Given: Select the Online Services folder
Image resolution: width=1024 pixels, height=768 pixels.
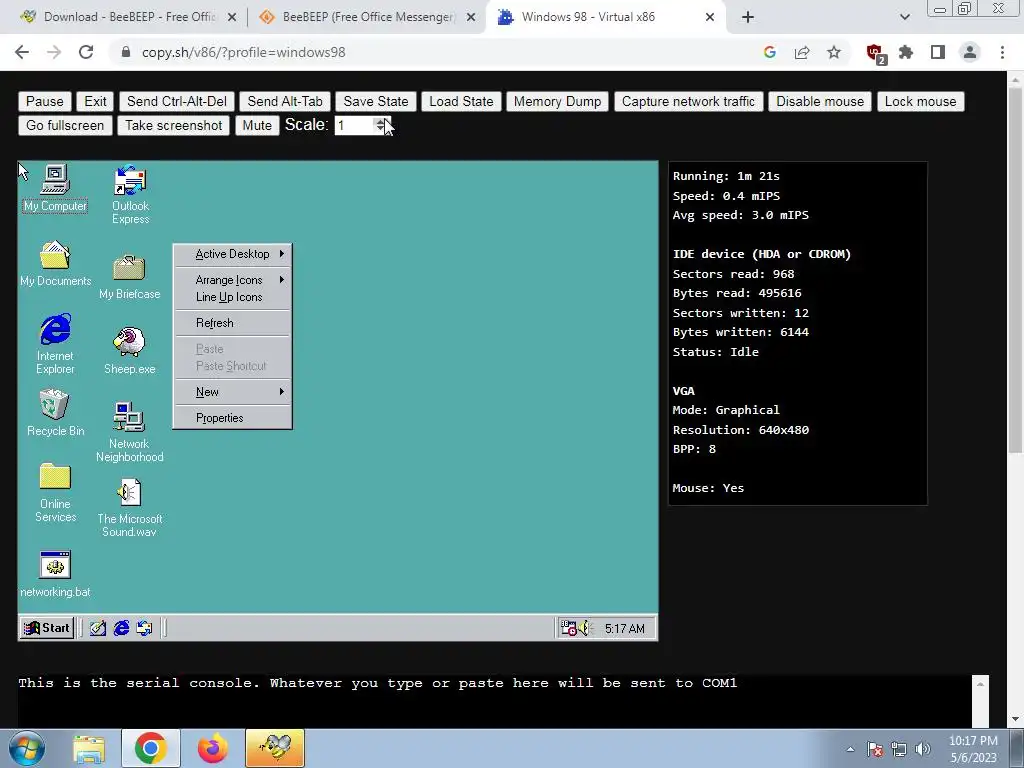Looking at the screenshot, I should (x=55, y=493).
